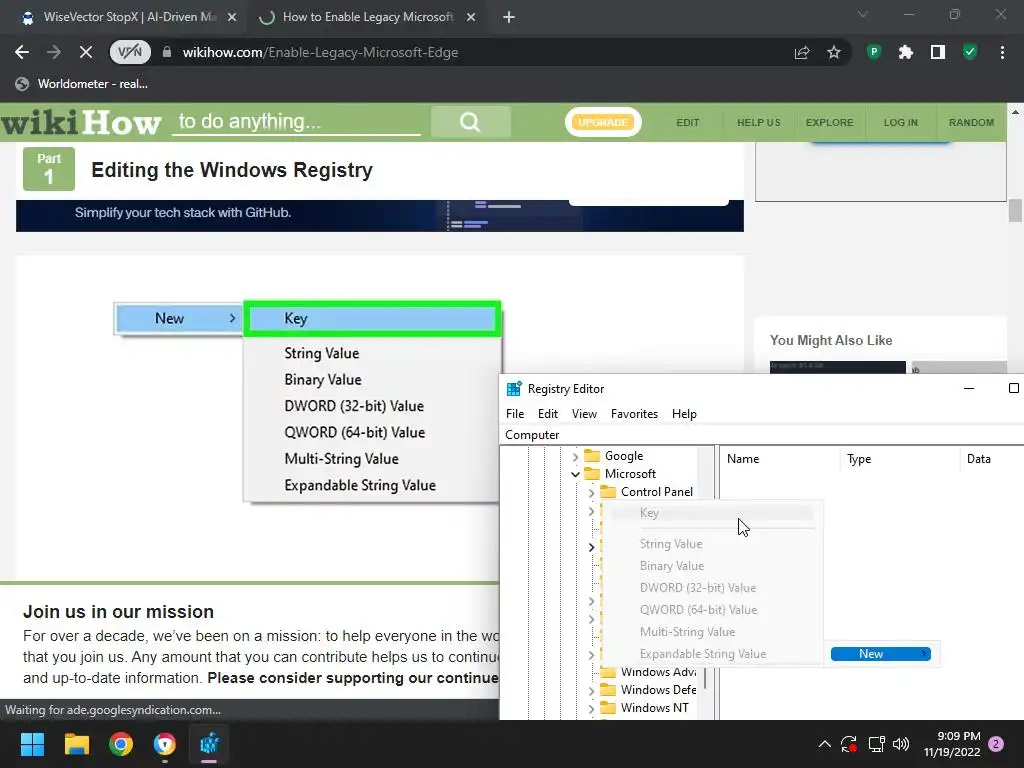1024x768 pixels.
Task: Choose Key from the Registry Editor New submenu
Action: click(712, 513)
